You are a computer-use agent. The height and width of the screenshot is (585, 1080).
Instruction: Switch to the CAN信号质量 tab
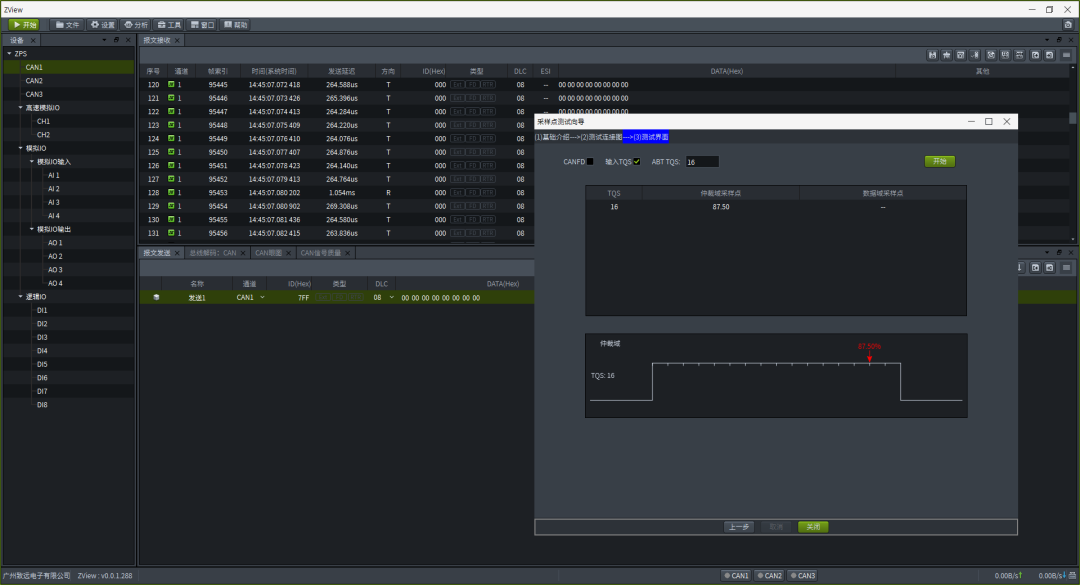[x=319, y=253]
